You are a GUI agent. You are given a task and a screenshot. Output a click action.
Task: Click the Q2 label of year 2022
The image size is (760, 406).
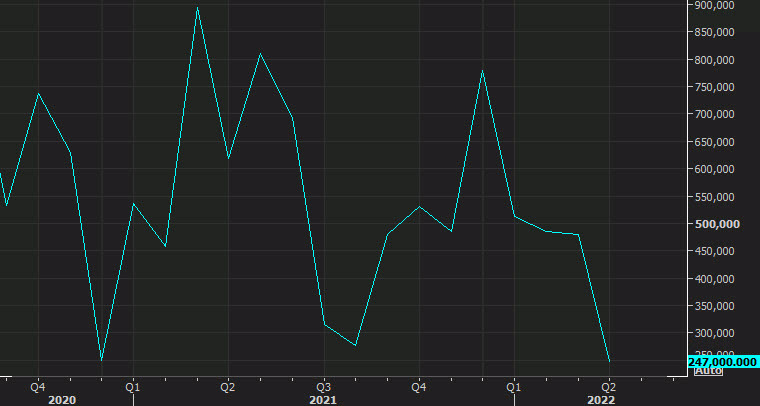point(609,388)
